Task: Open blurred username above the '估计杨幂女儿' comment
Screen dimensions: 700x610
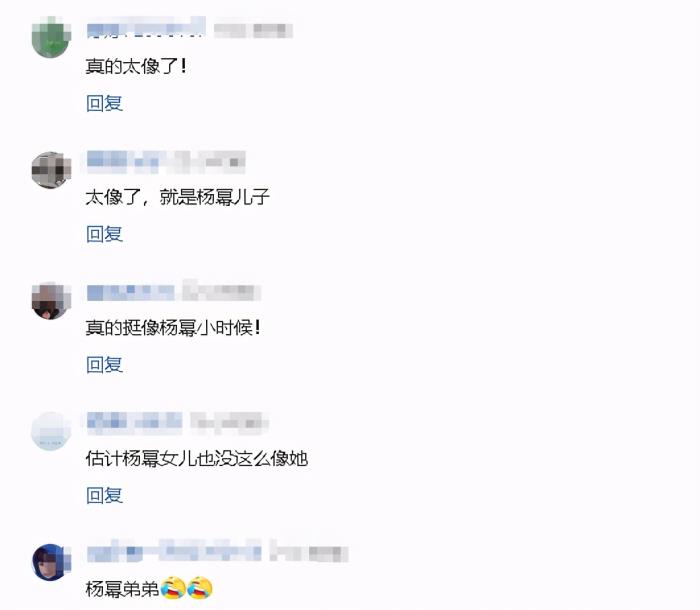Action: click(x=134, y=422)
